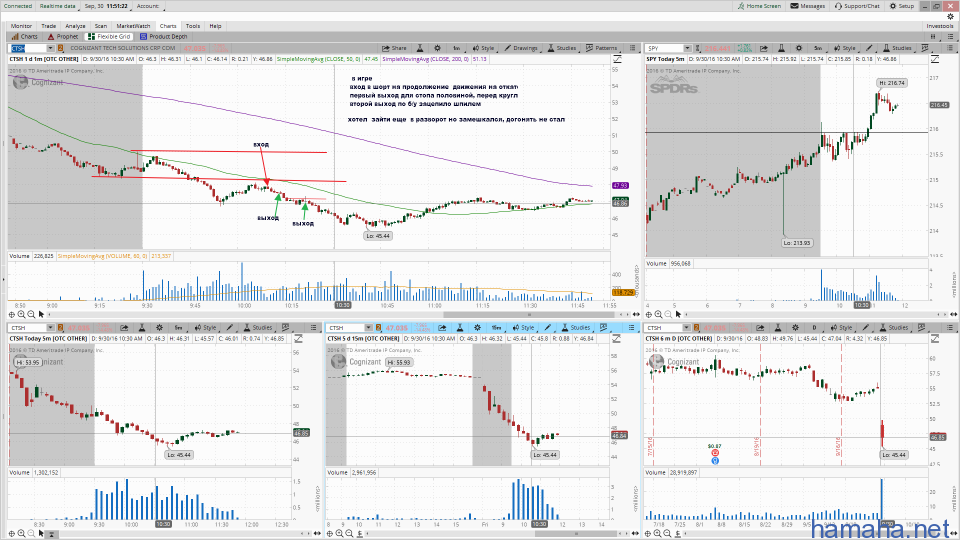Click trendline scale icon on SPY chart
This screenshot has width=960, height=540.
click(935, 59)
